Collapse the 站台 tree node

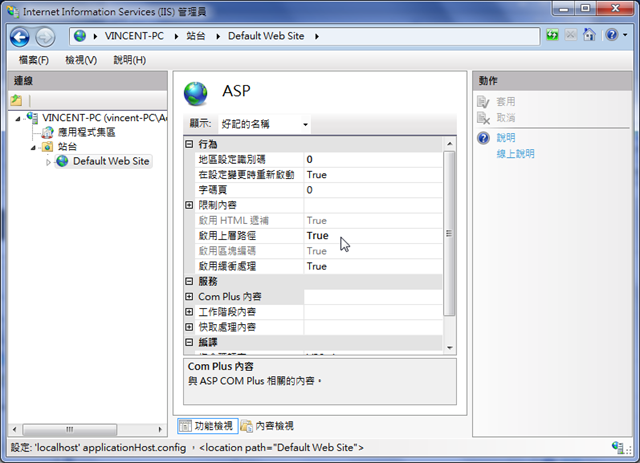[33, 148]
